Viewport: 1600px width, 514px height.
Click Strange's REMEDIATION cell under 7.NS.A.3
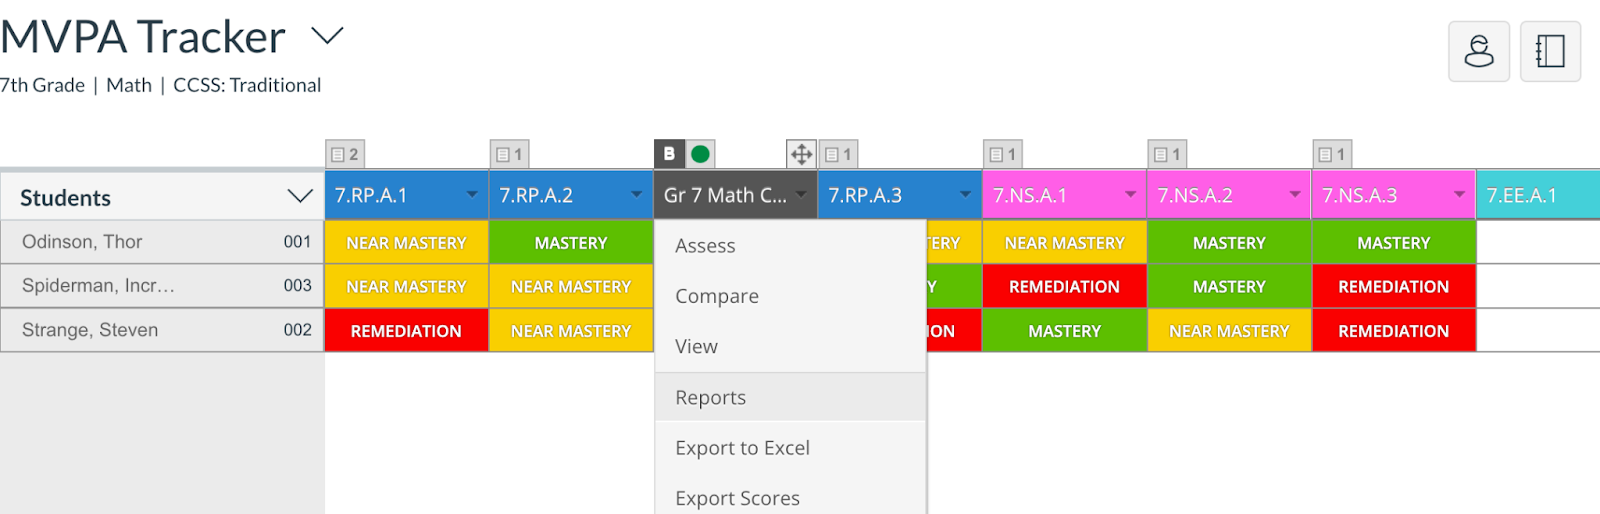tap(1394, 331)
